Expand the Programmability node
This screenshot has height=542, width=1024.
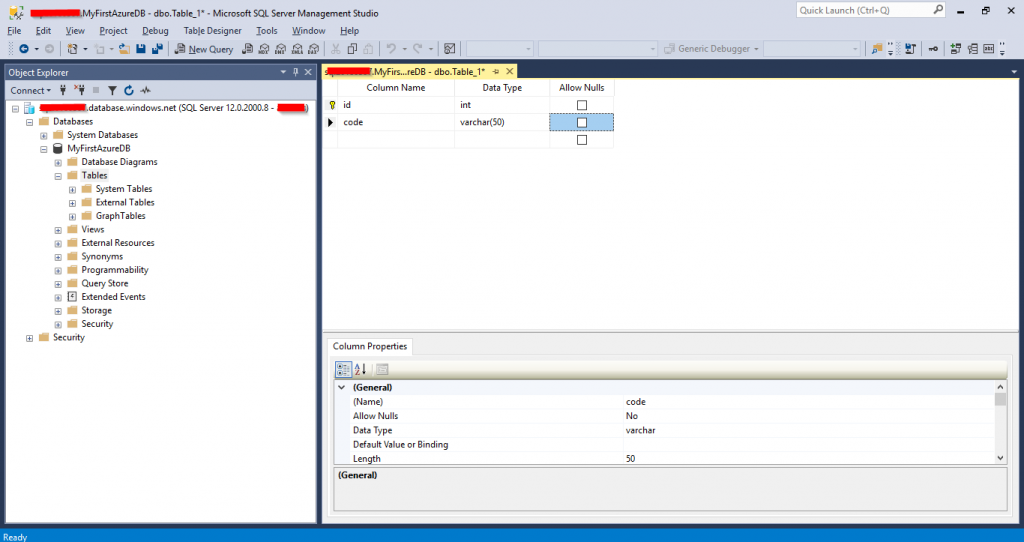(x=58, y=271)
